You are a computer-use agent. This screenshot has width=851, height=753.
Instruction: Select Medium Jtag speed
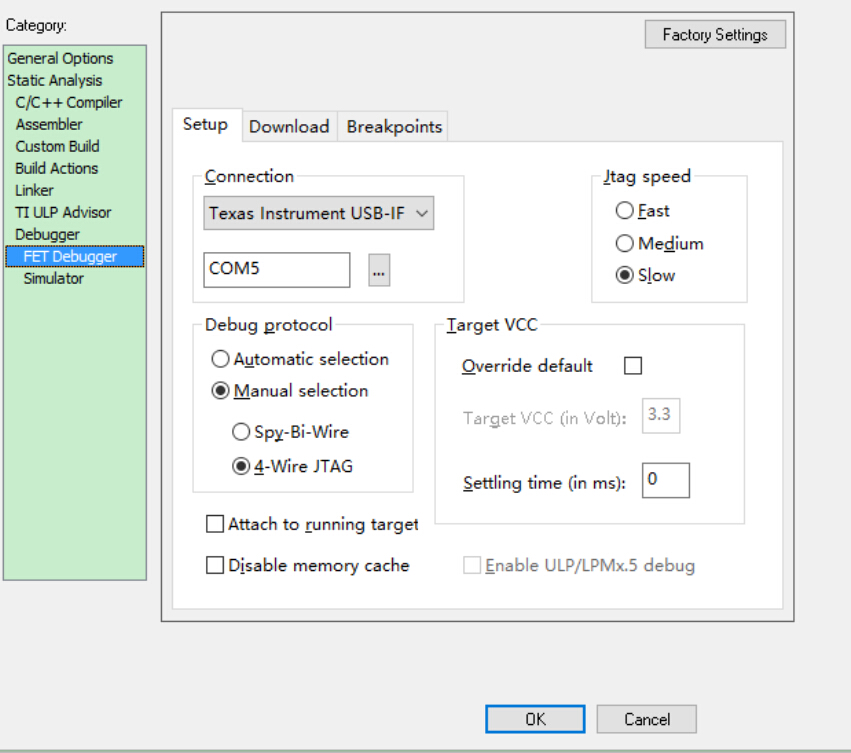(x=625, y=243)
